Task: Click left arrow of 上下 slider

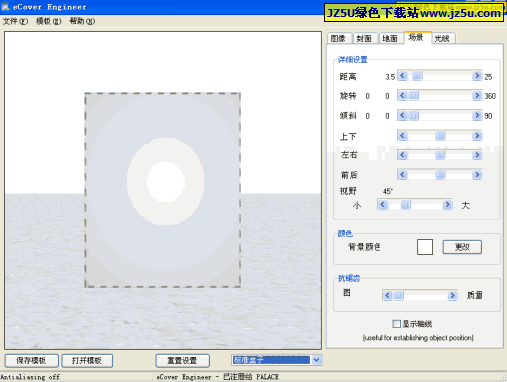Action: (x=403, y=136)
